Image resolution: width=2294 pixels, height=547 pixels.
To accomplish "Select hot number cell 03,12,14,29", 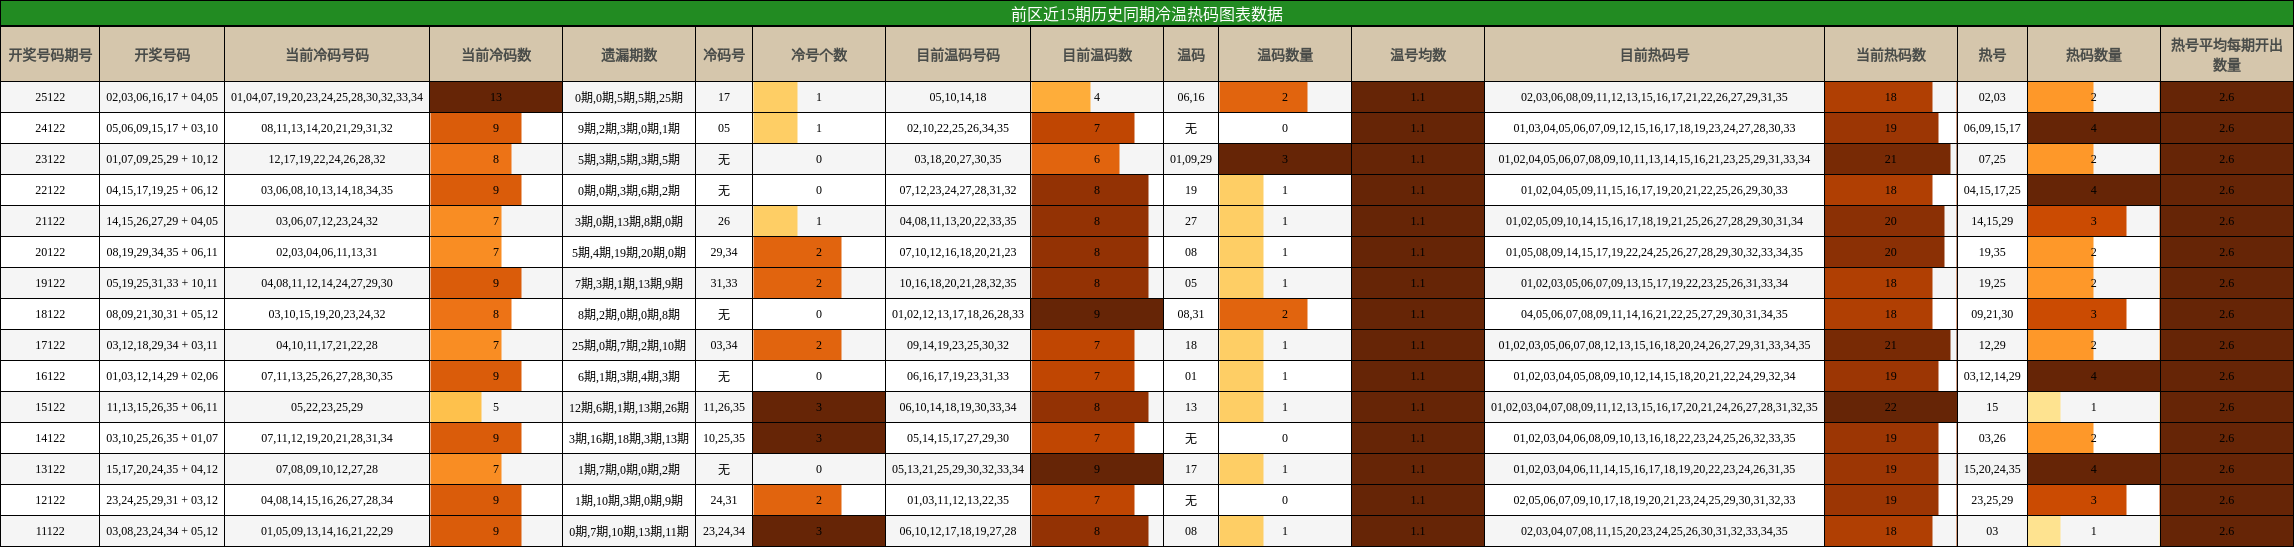I will (1992, 376).
